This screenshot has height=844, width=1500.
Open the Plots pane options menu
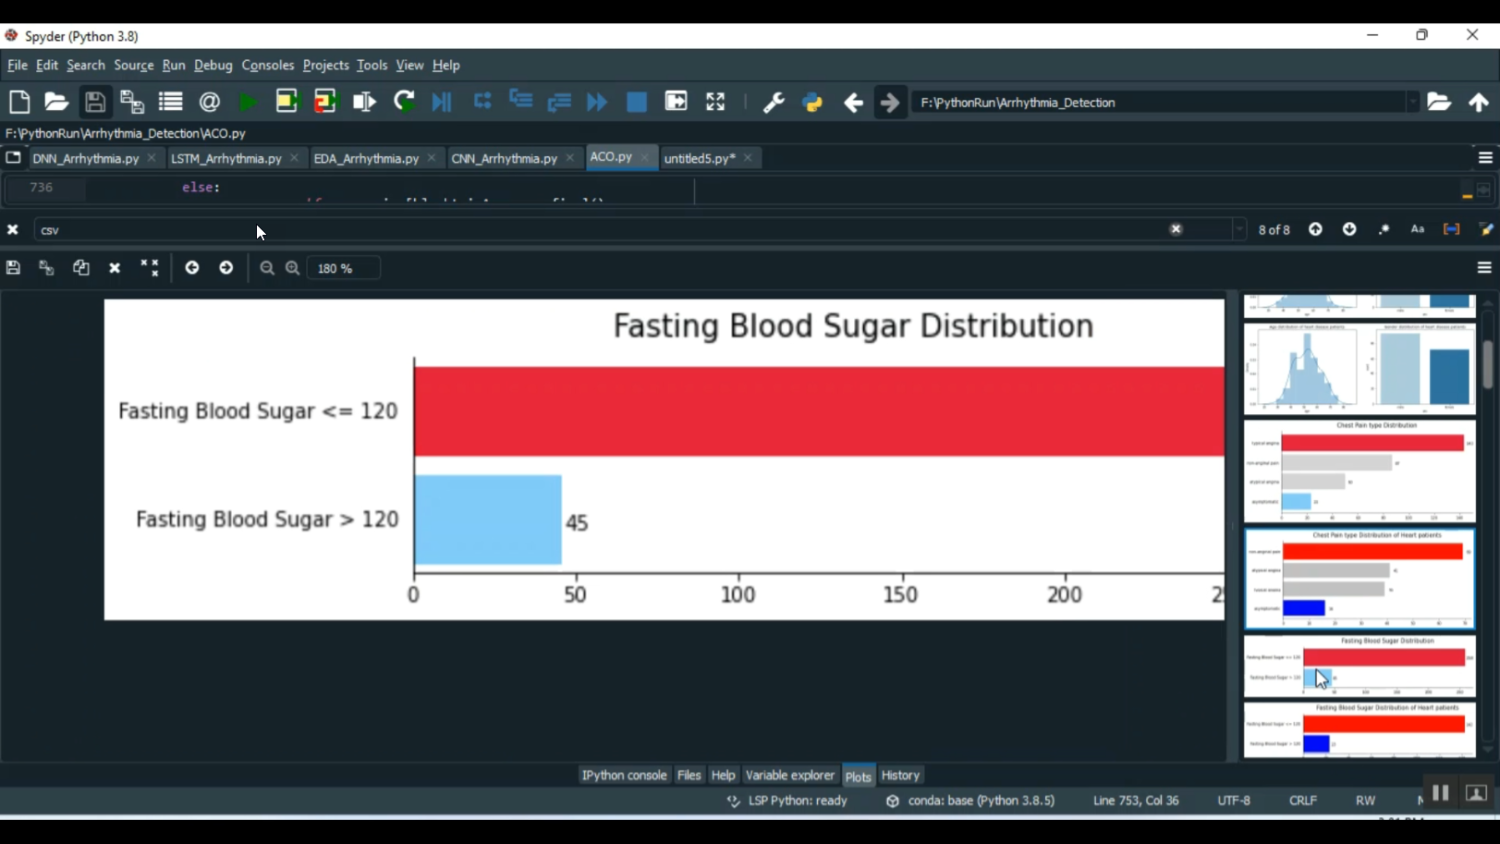(x=1484, y=268)
